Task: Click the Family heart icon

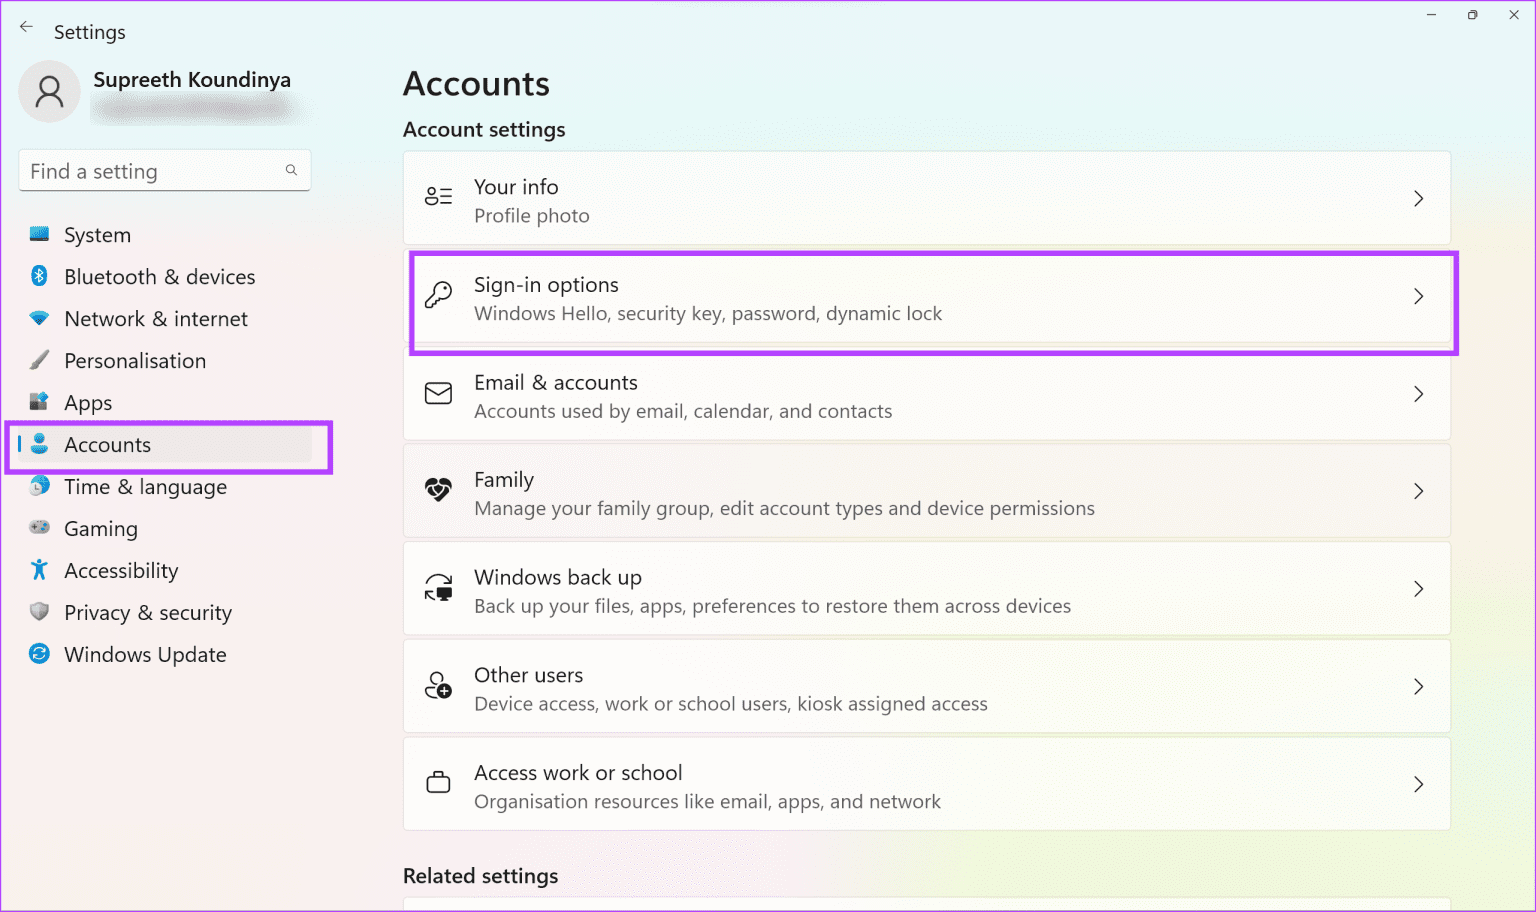Action: coord(438,491)
